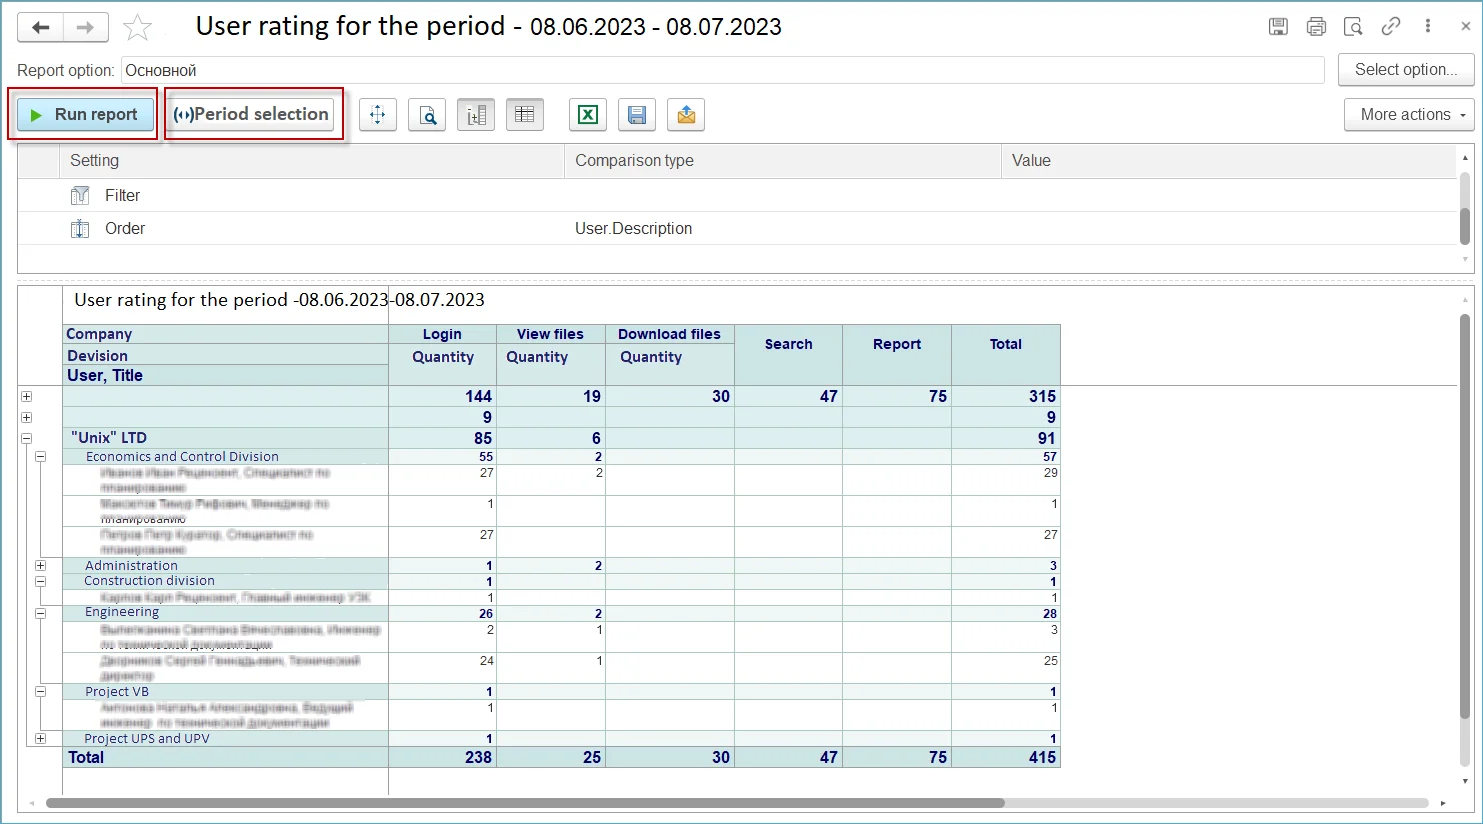1483x824 pixels.
Task: Open the three-dot kebab menu
Action: click(1428, 27)
